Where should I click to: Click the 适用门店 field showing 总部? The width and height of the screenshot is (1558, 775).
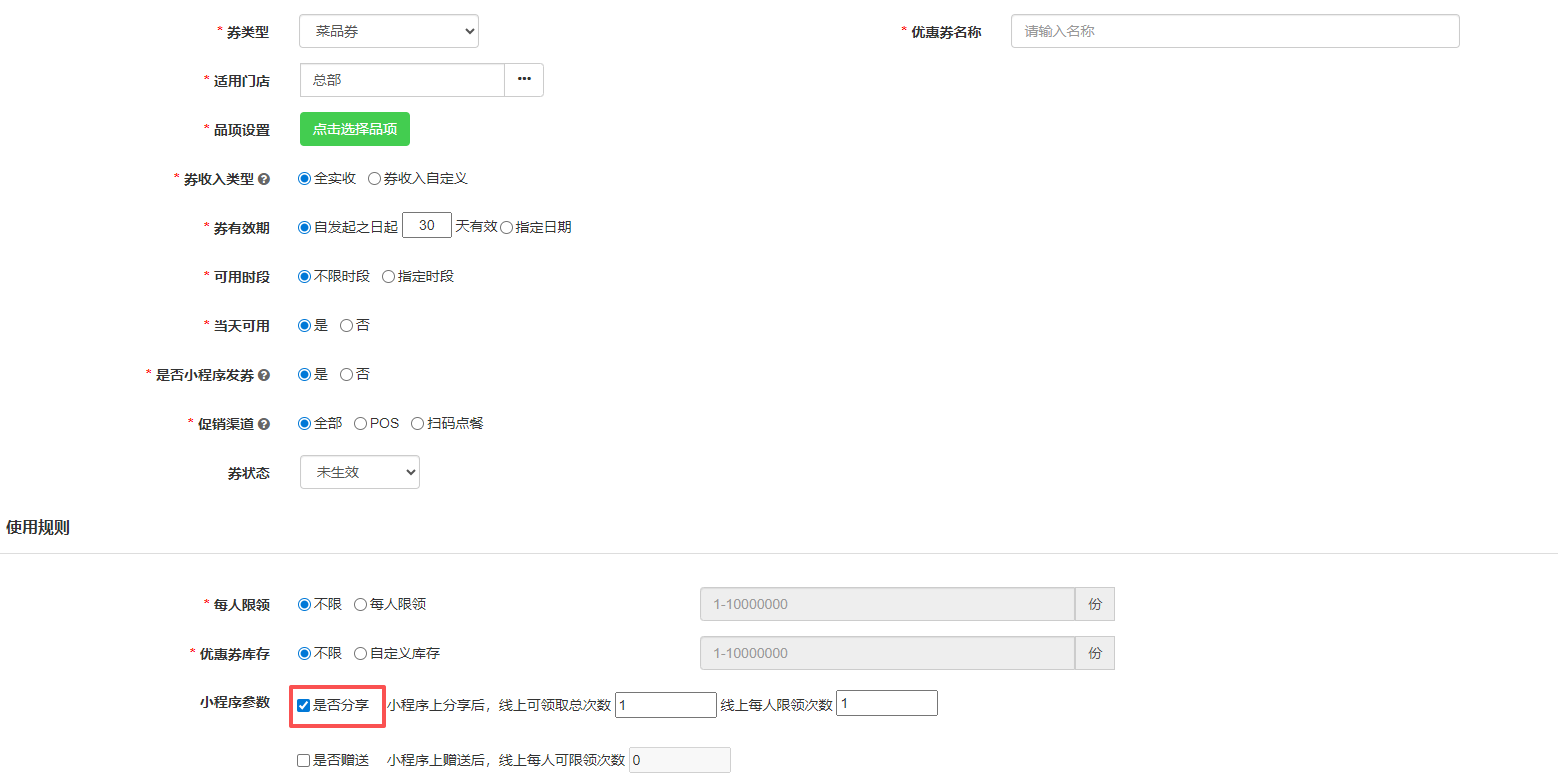402,80
